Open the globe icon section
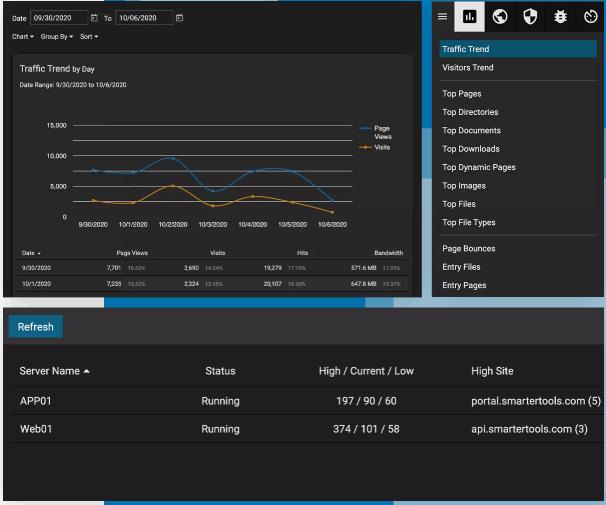The width and height of the screenshot is (606, 505). 500,17
